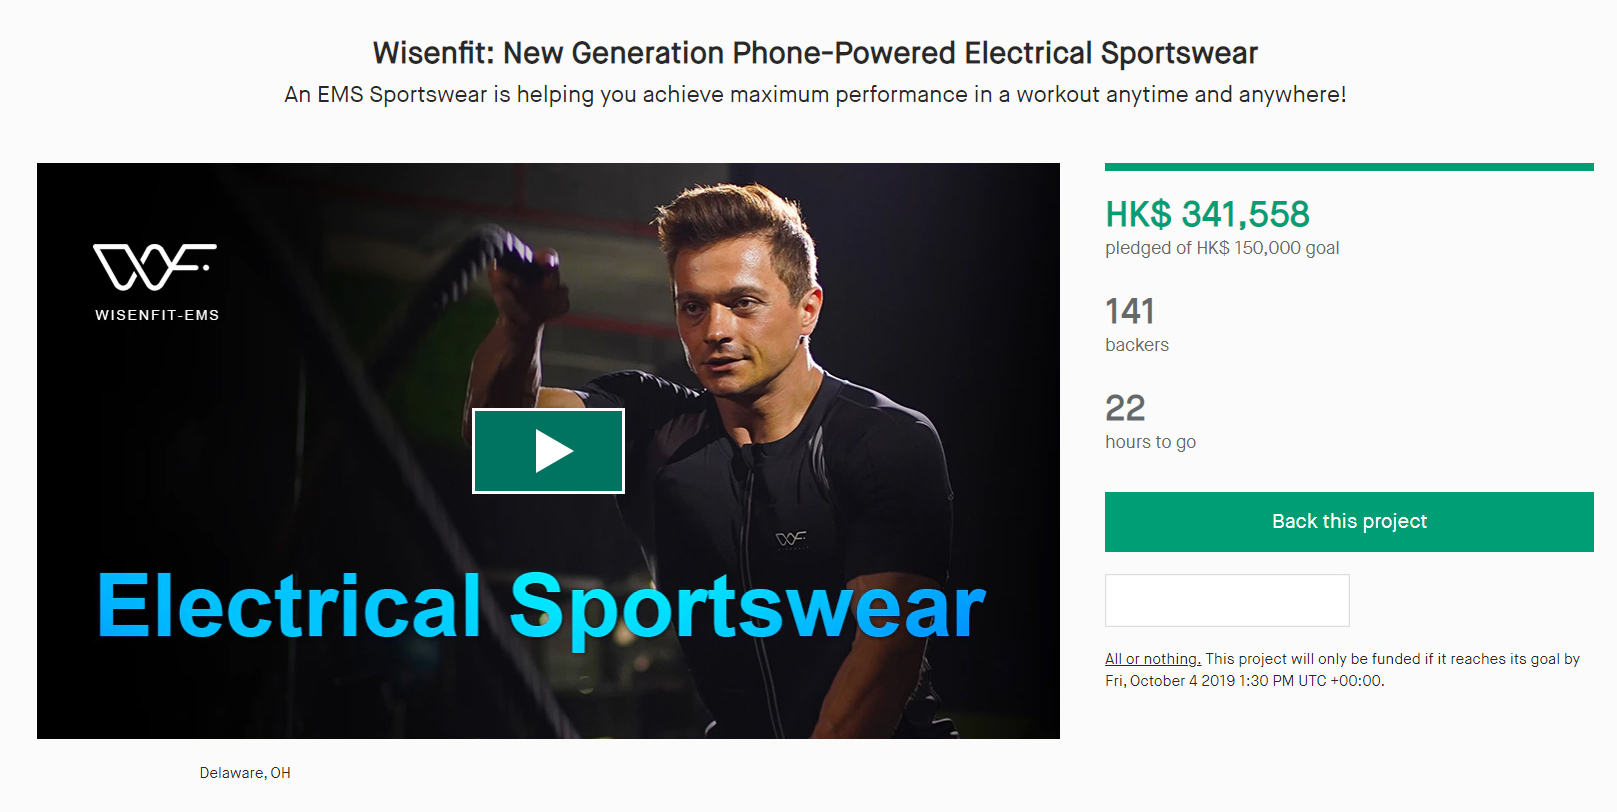
Task: Play the Wisenfit campaign video
Action: (548, 451)
